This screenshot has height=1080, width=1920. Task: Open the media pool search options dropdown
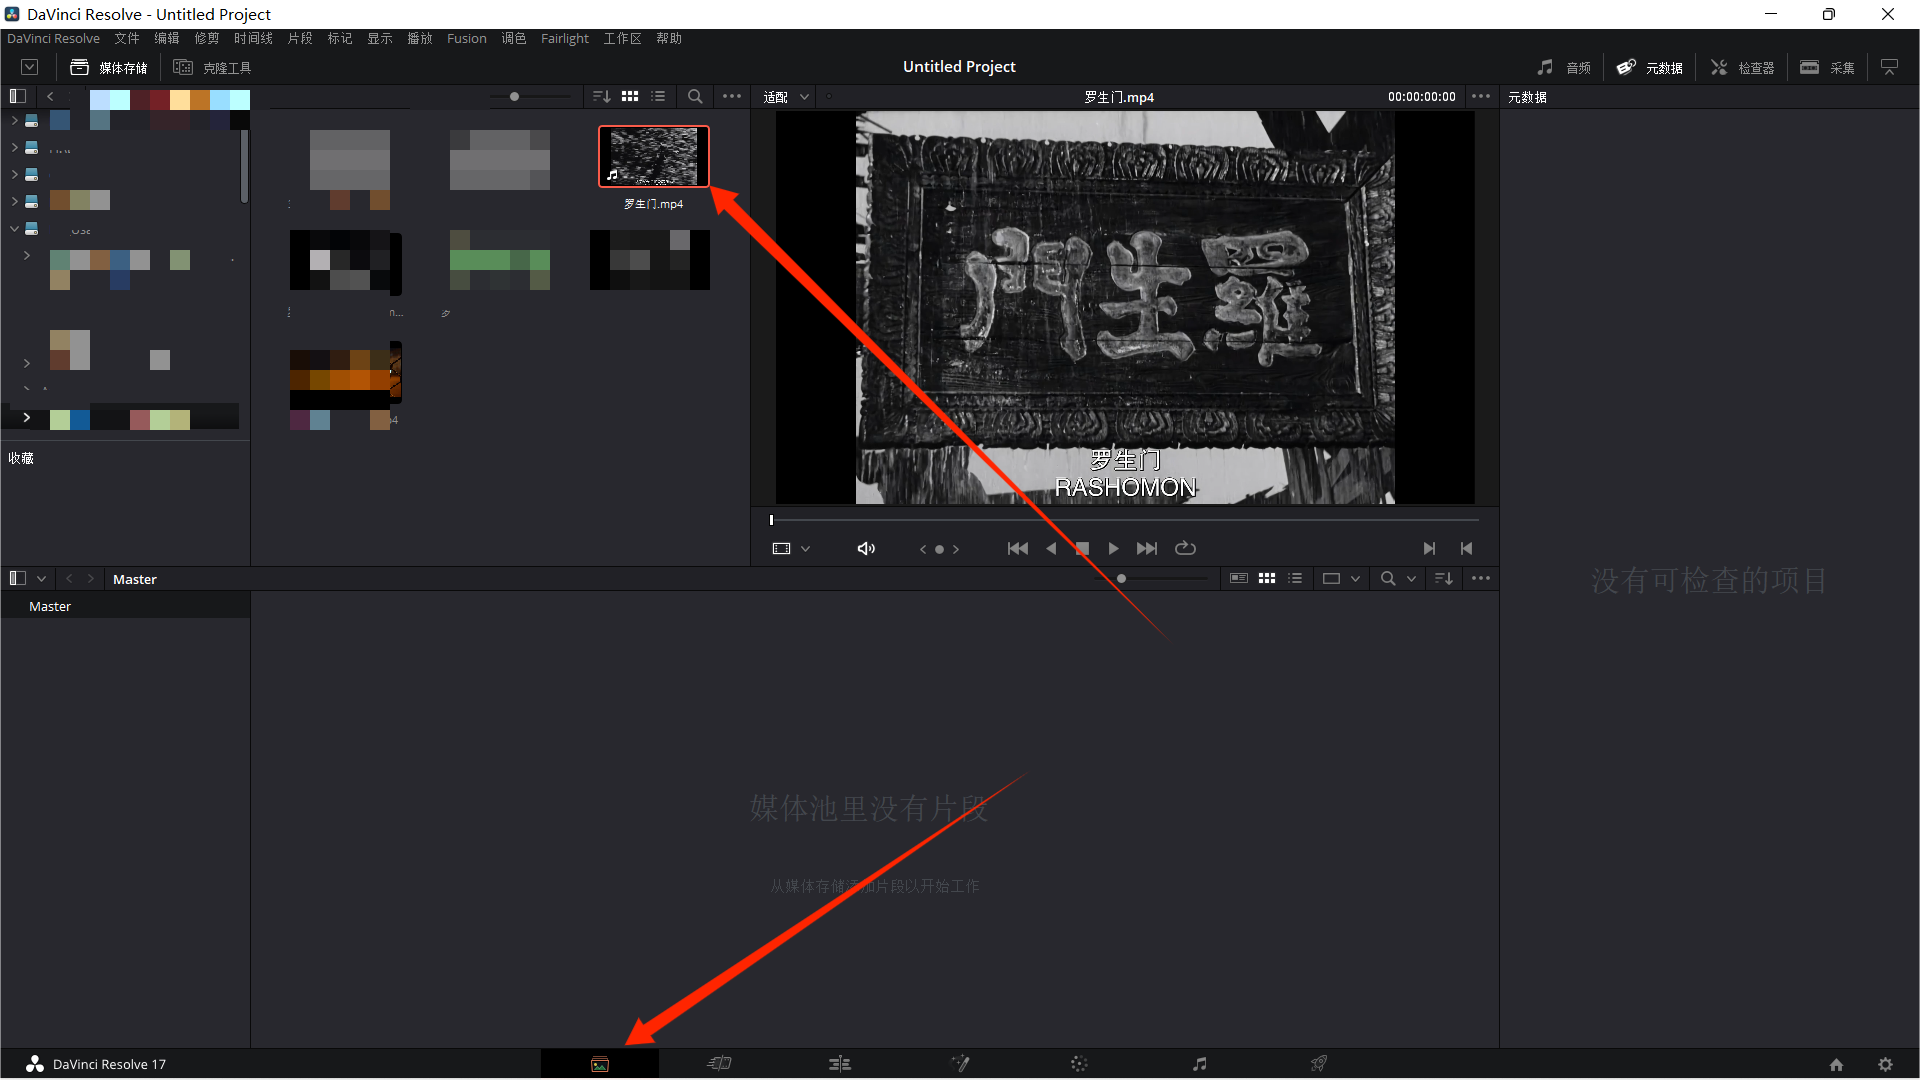[x=1411, y=578]
